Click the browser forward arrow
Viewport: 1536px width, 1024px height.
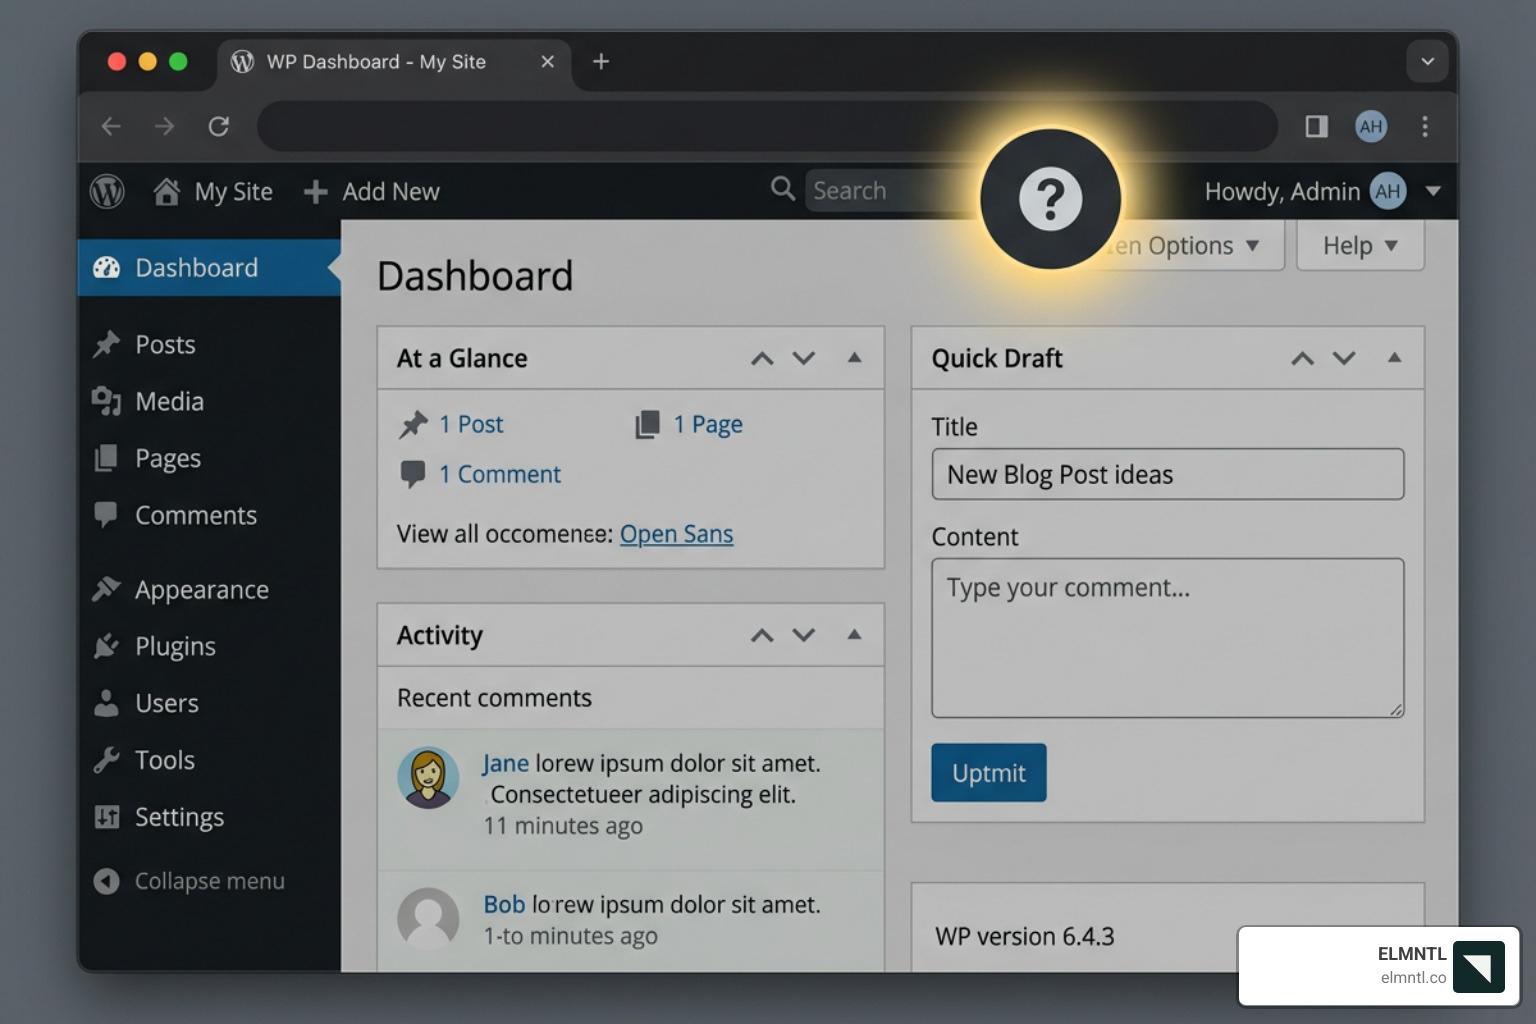coord(164,126)
